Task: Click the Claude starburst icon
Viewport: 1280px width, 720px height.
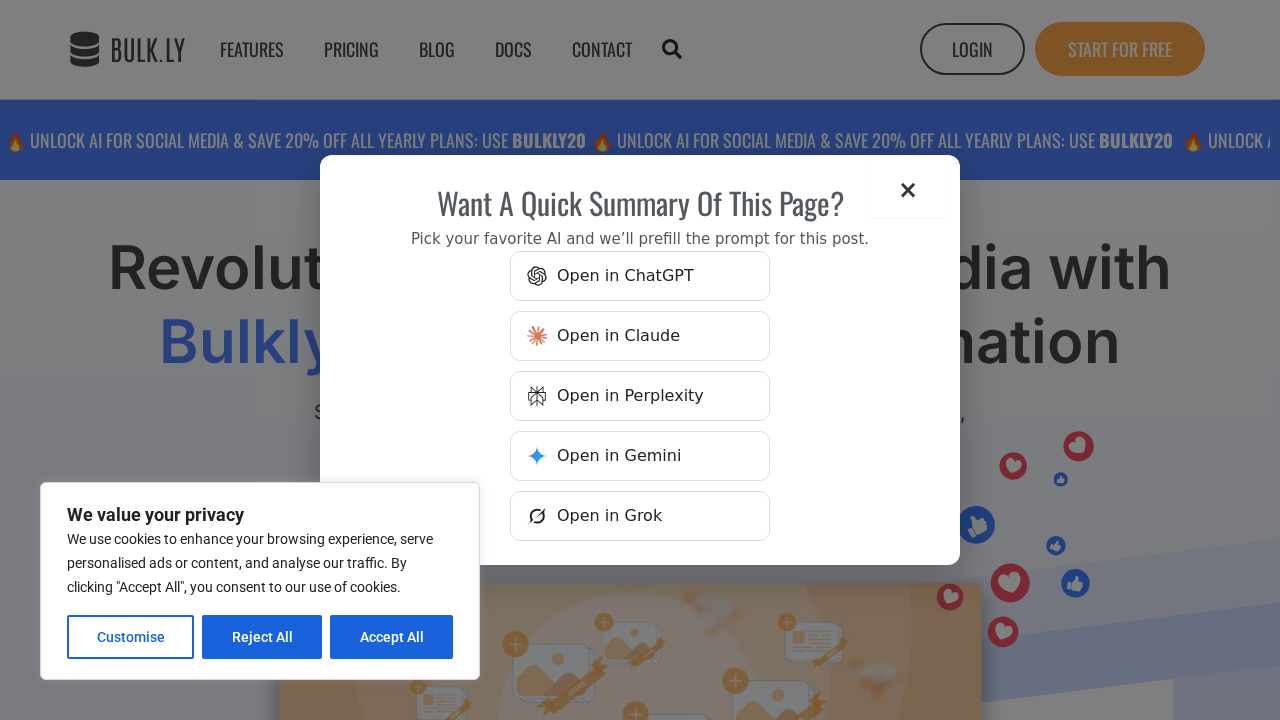Action: click(537, 336)
